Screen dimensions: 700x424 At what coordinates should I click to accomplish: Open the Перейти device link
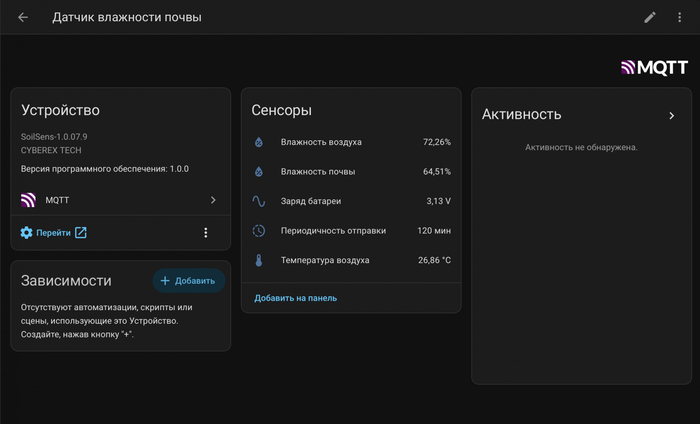(53, 233)
